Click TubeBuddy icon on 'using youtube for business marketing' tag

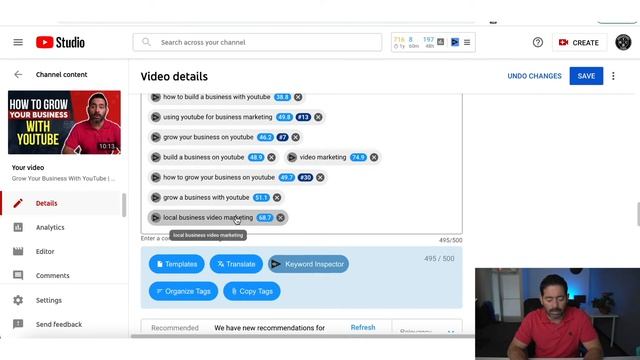[156, 117]
